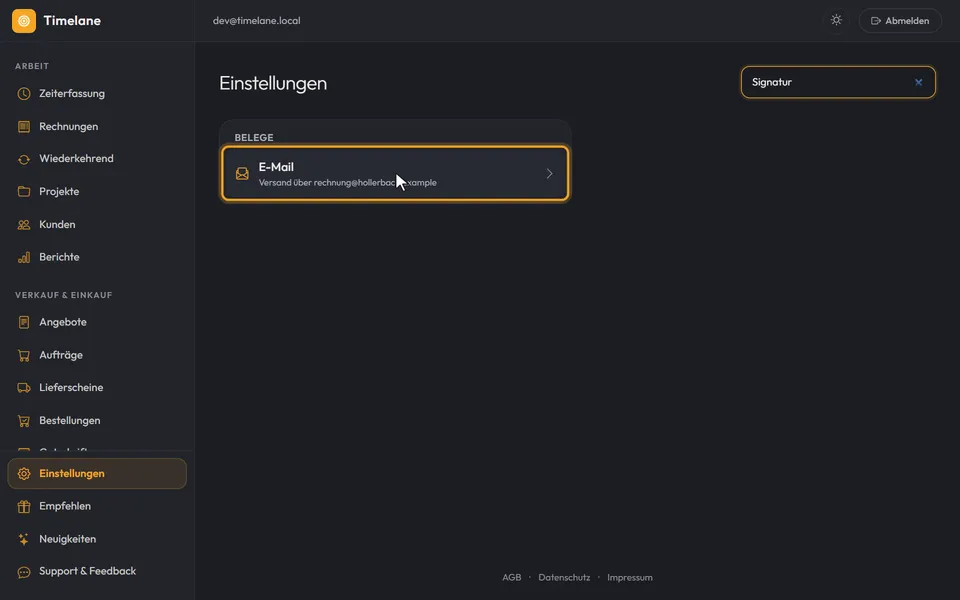Image resolution: width=960 pixels, height=600 pixels.
Task: Open Empfehlen in the sidebar
Action: coord(97,506)
